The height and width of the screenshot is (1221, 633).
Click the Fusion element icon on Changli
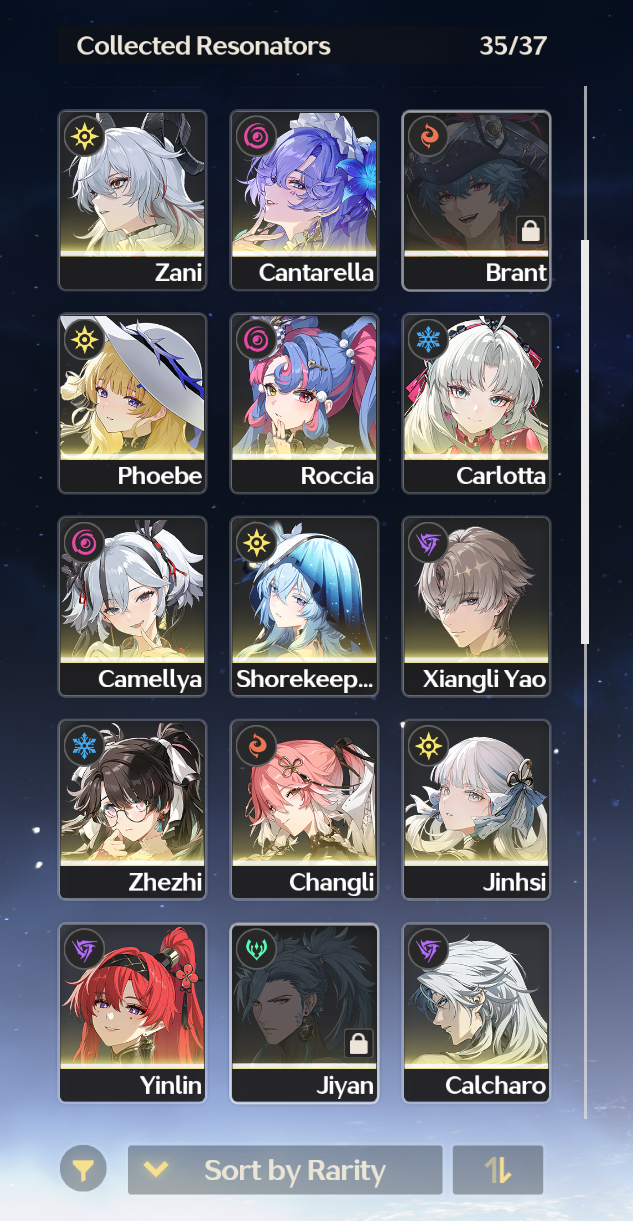(x=255, y=745)
